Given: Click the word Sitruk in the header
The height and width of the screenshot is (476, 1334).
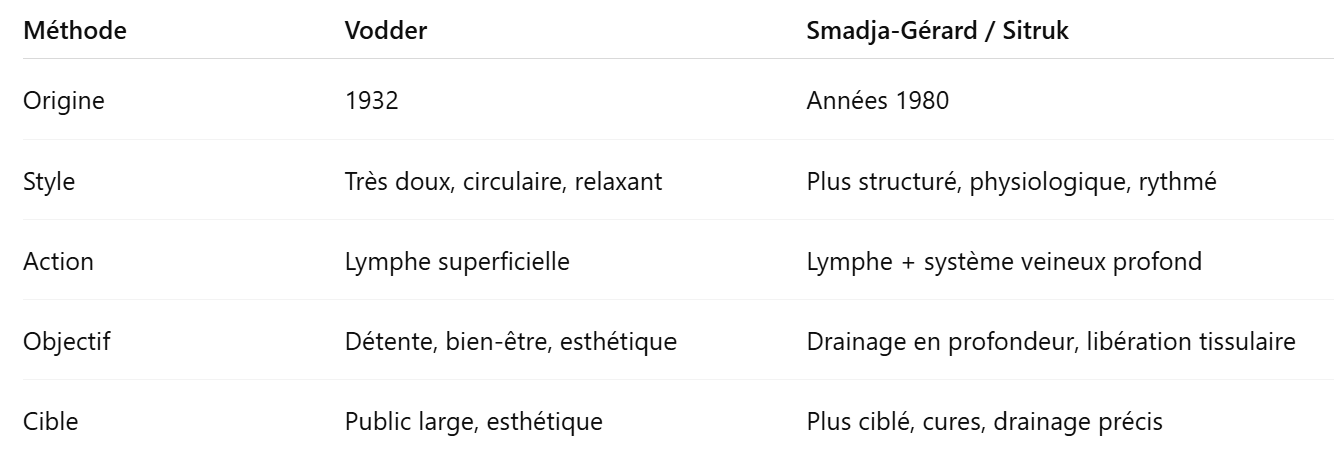Looking at the screenshot, I should click(1039, 31).
